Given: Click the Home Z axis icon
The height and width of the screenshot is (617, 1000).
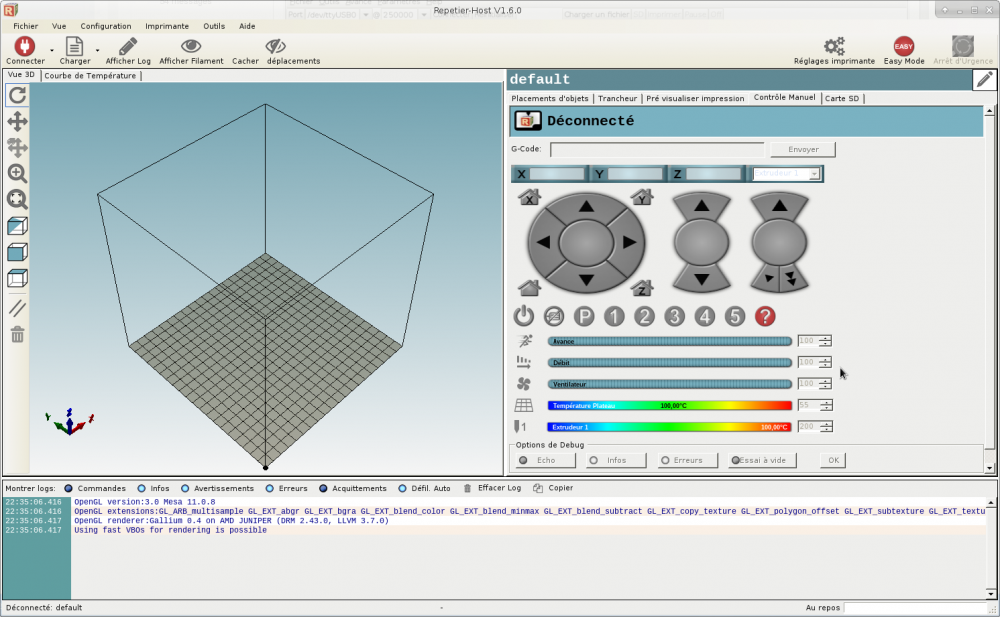Looking at the screenshot, I should (642, 288).
